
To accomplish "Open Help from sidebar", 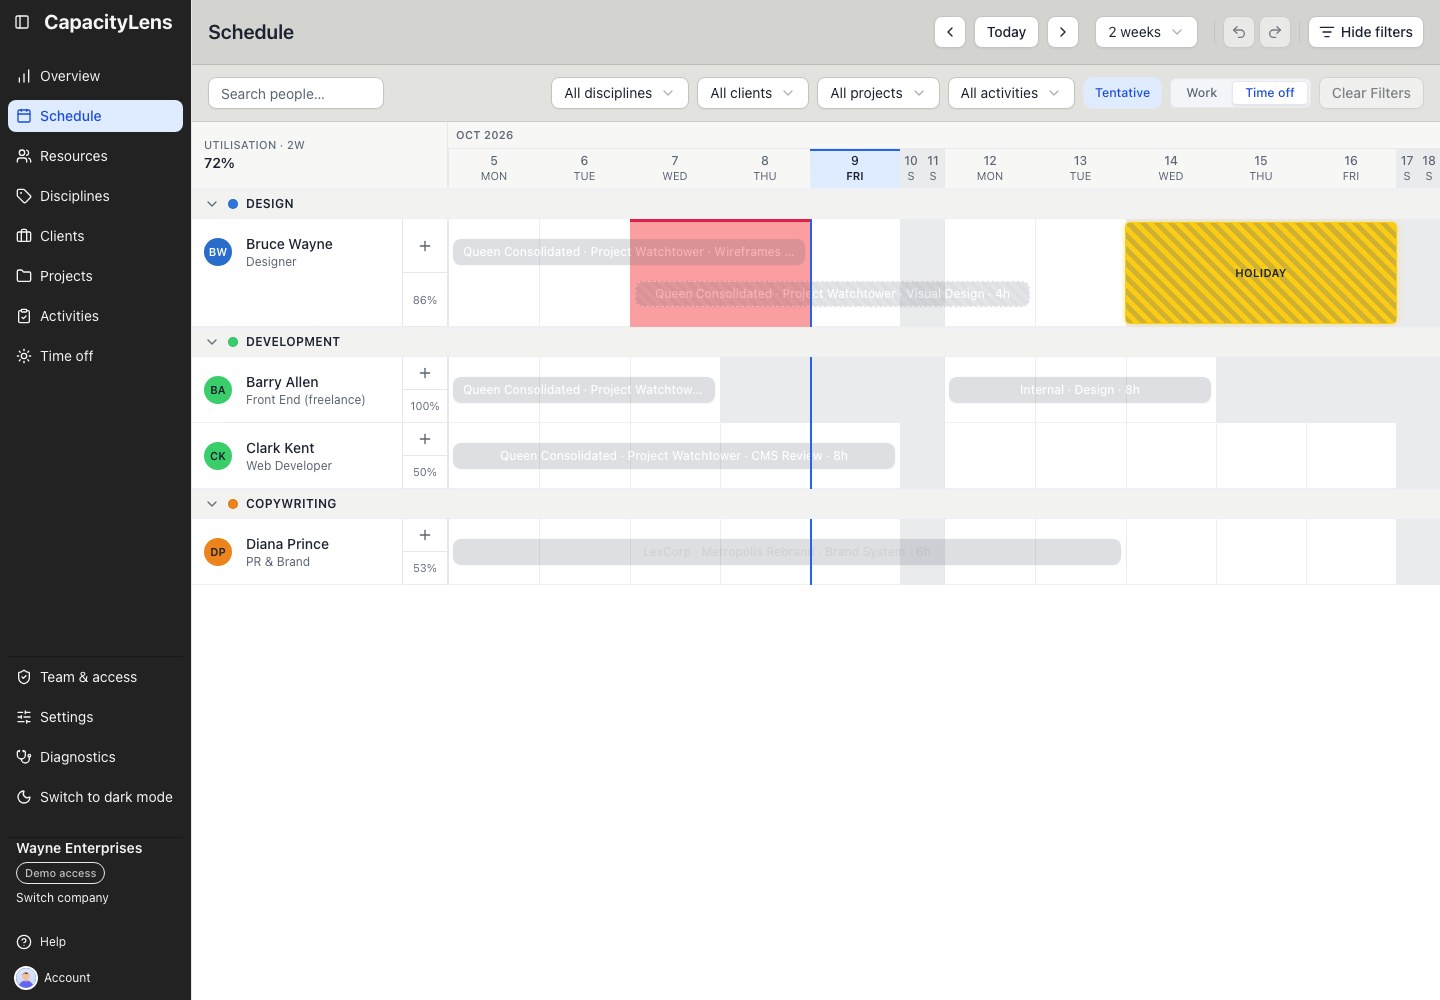I will click(95, 942).
